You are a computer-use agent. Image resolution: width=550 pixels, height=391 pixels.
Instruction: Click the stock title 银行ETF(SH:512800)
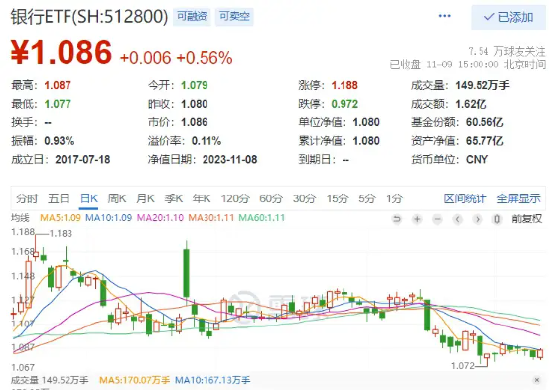89,16
